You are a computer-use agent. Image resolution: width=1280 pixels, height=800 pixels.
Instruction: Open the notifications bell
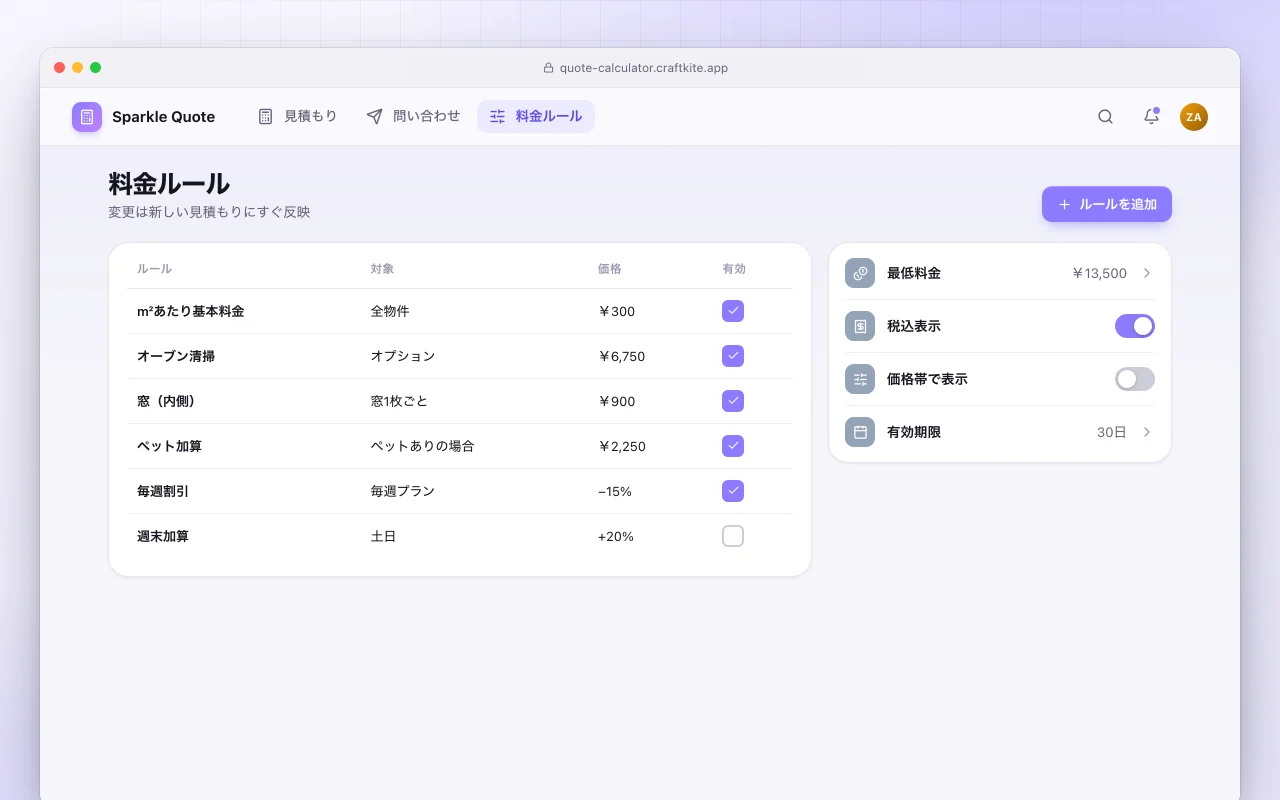coord(1151,117)
